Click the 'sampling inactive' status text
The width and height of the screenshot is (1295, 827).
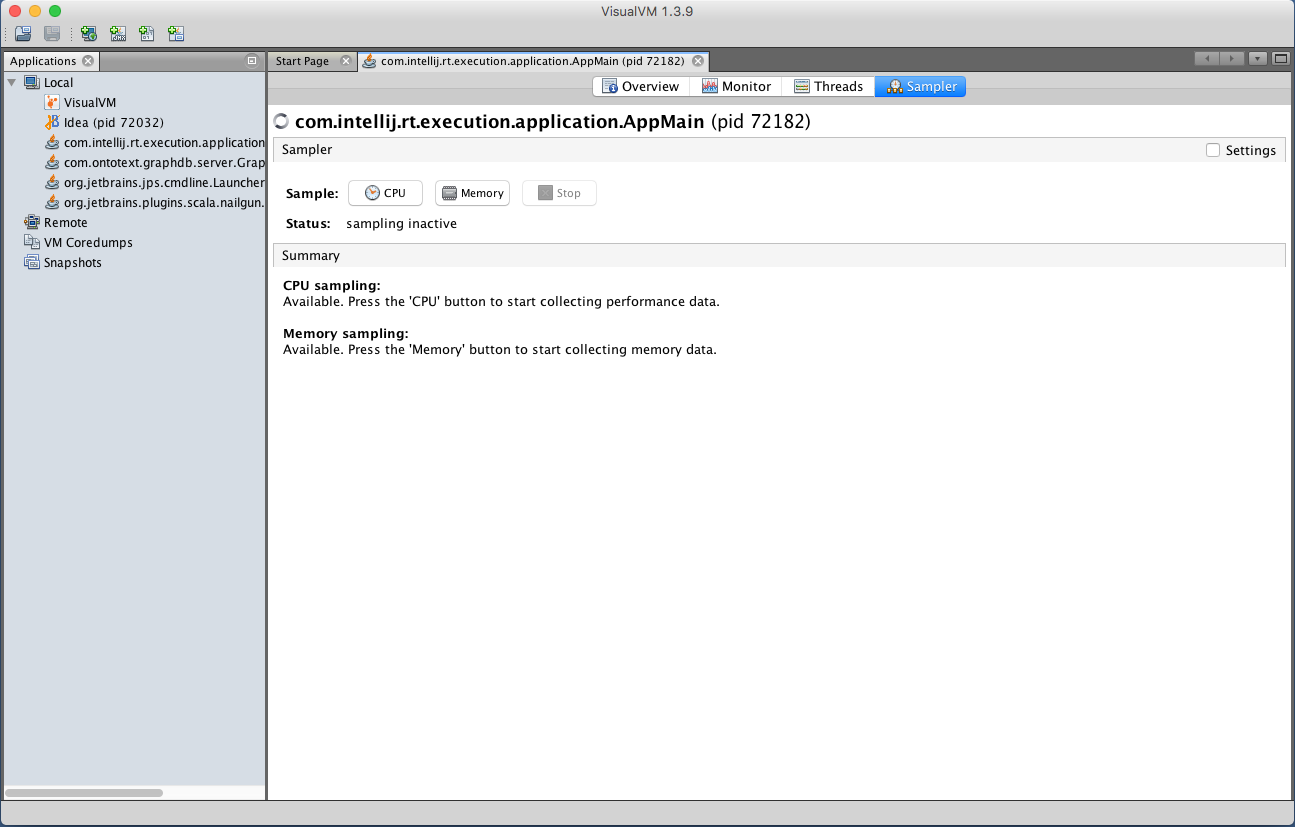(401, 224)
